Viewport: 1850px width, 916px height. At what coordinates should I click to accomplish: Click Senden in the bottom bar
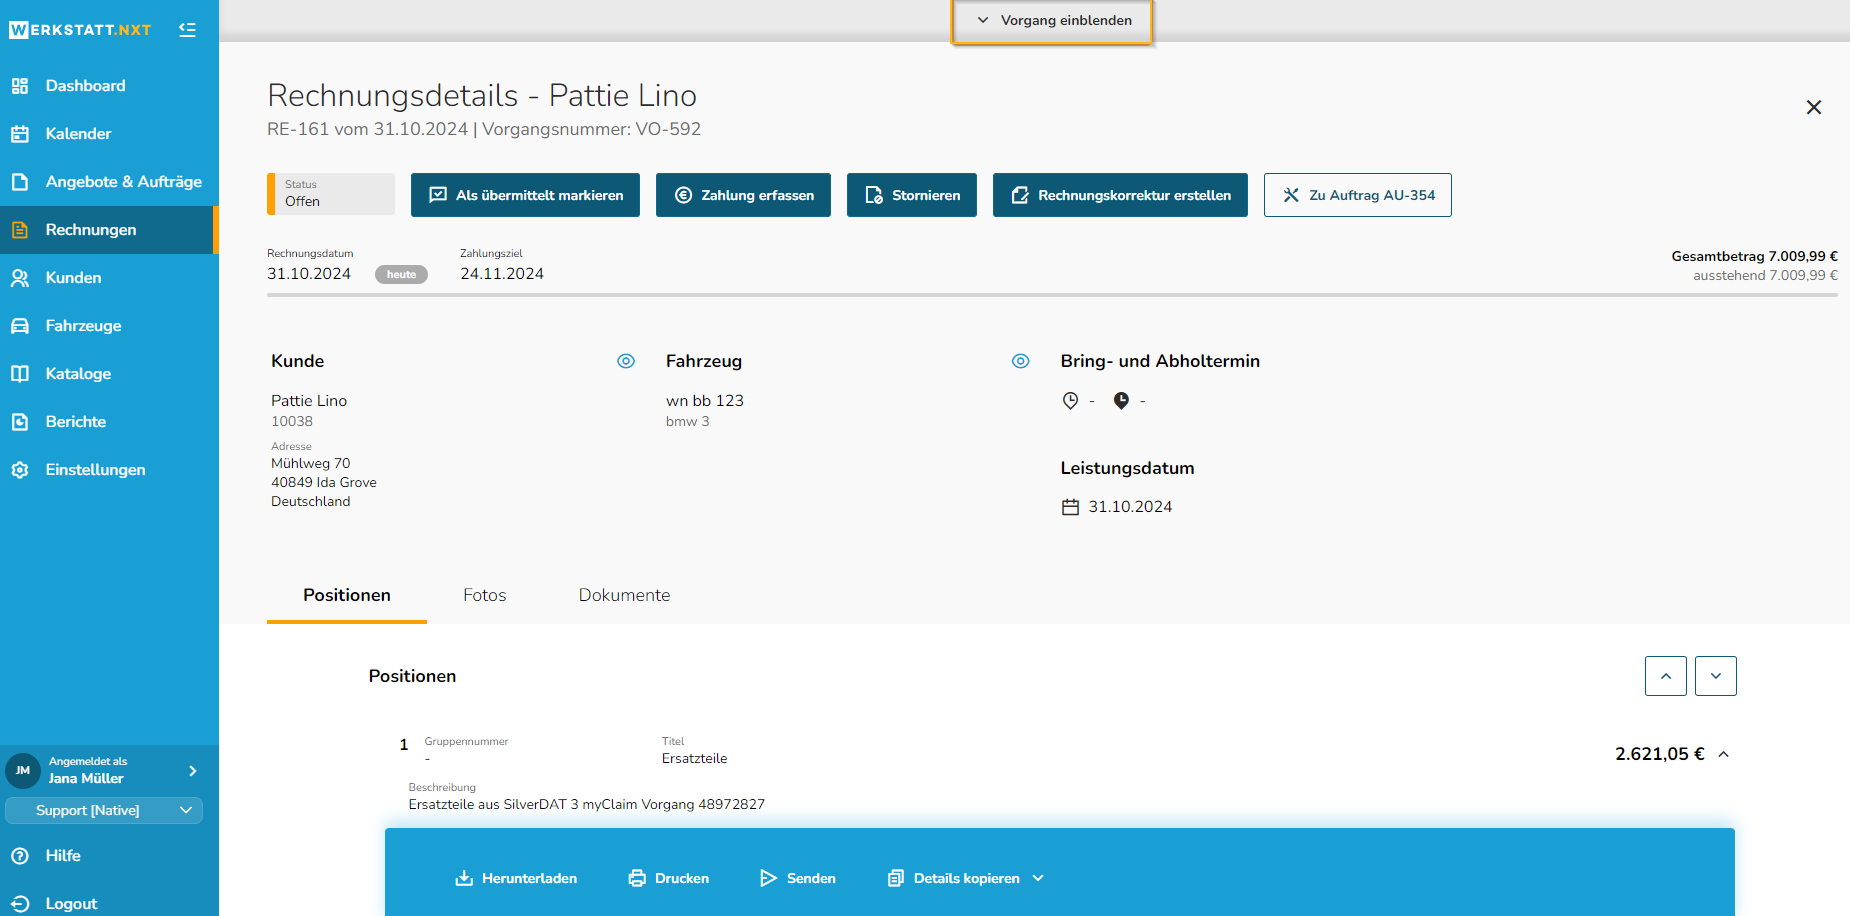(x=797, y=878)
